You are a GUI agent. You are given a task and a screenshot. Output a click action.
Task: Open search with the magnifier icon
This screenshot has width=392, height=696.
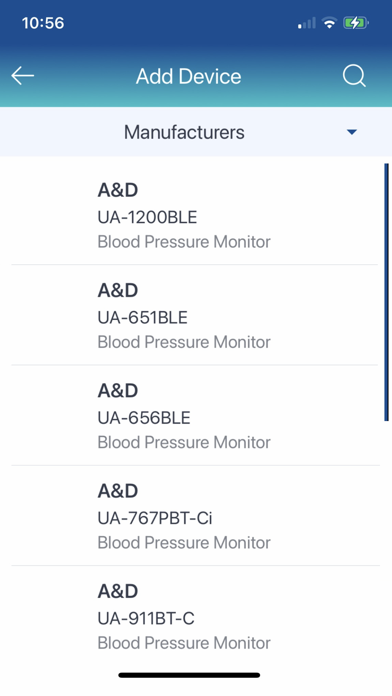tap(354, 76)
